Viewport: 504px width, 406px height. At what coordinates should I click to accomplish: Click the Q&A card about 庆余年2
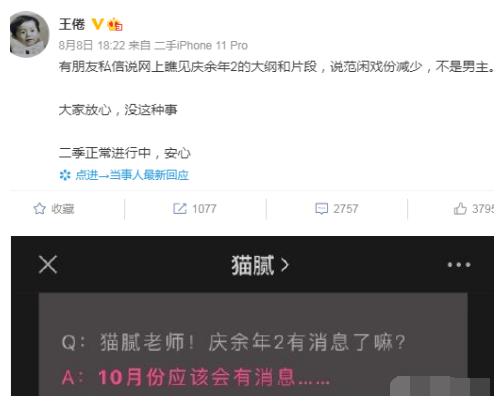[253, 344]
